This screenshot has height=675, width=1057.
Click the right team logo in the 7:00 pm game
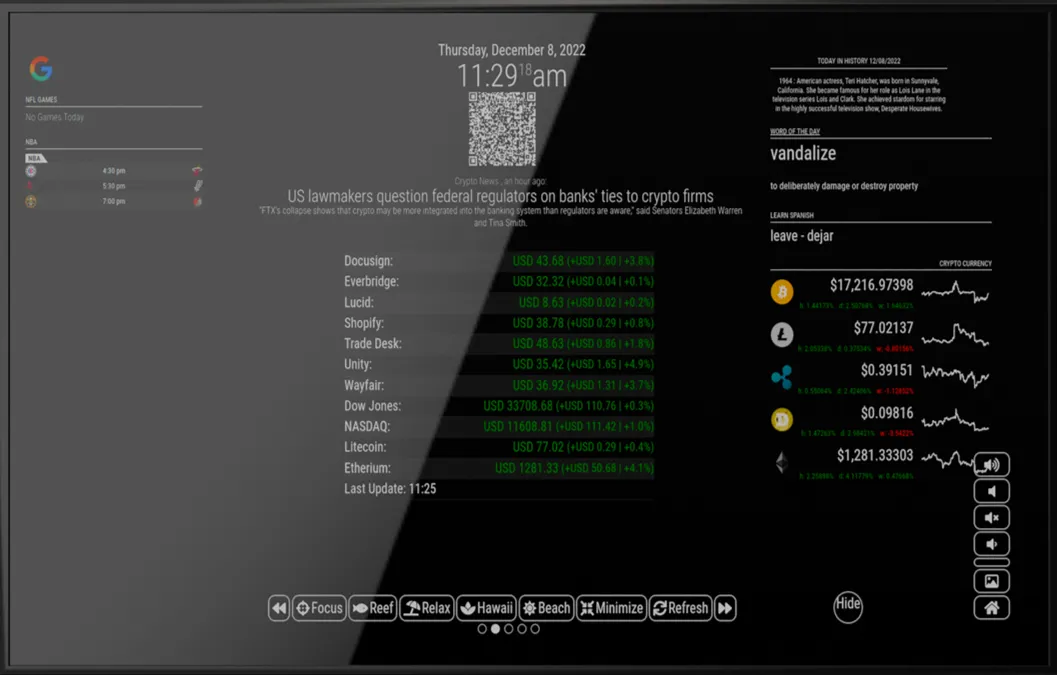[x=198, y=202]
